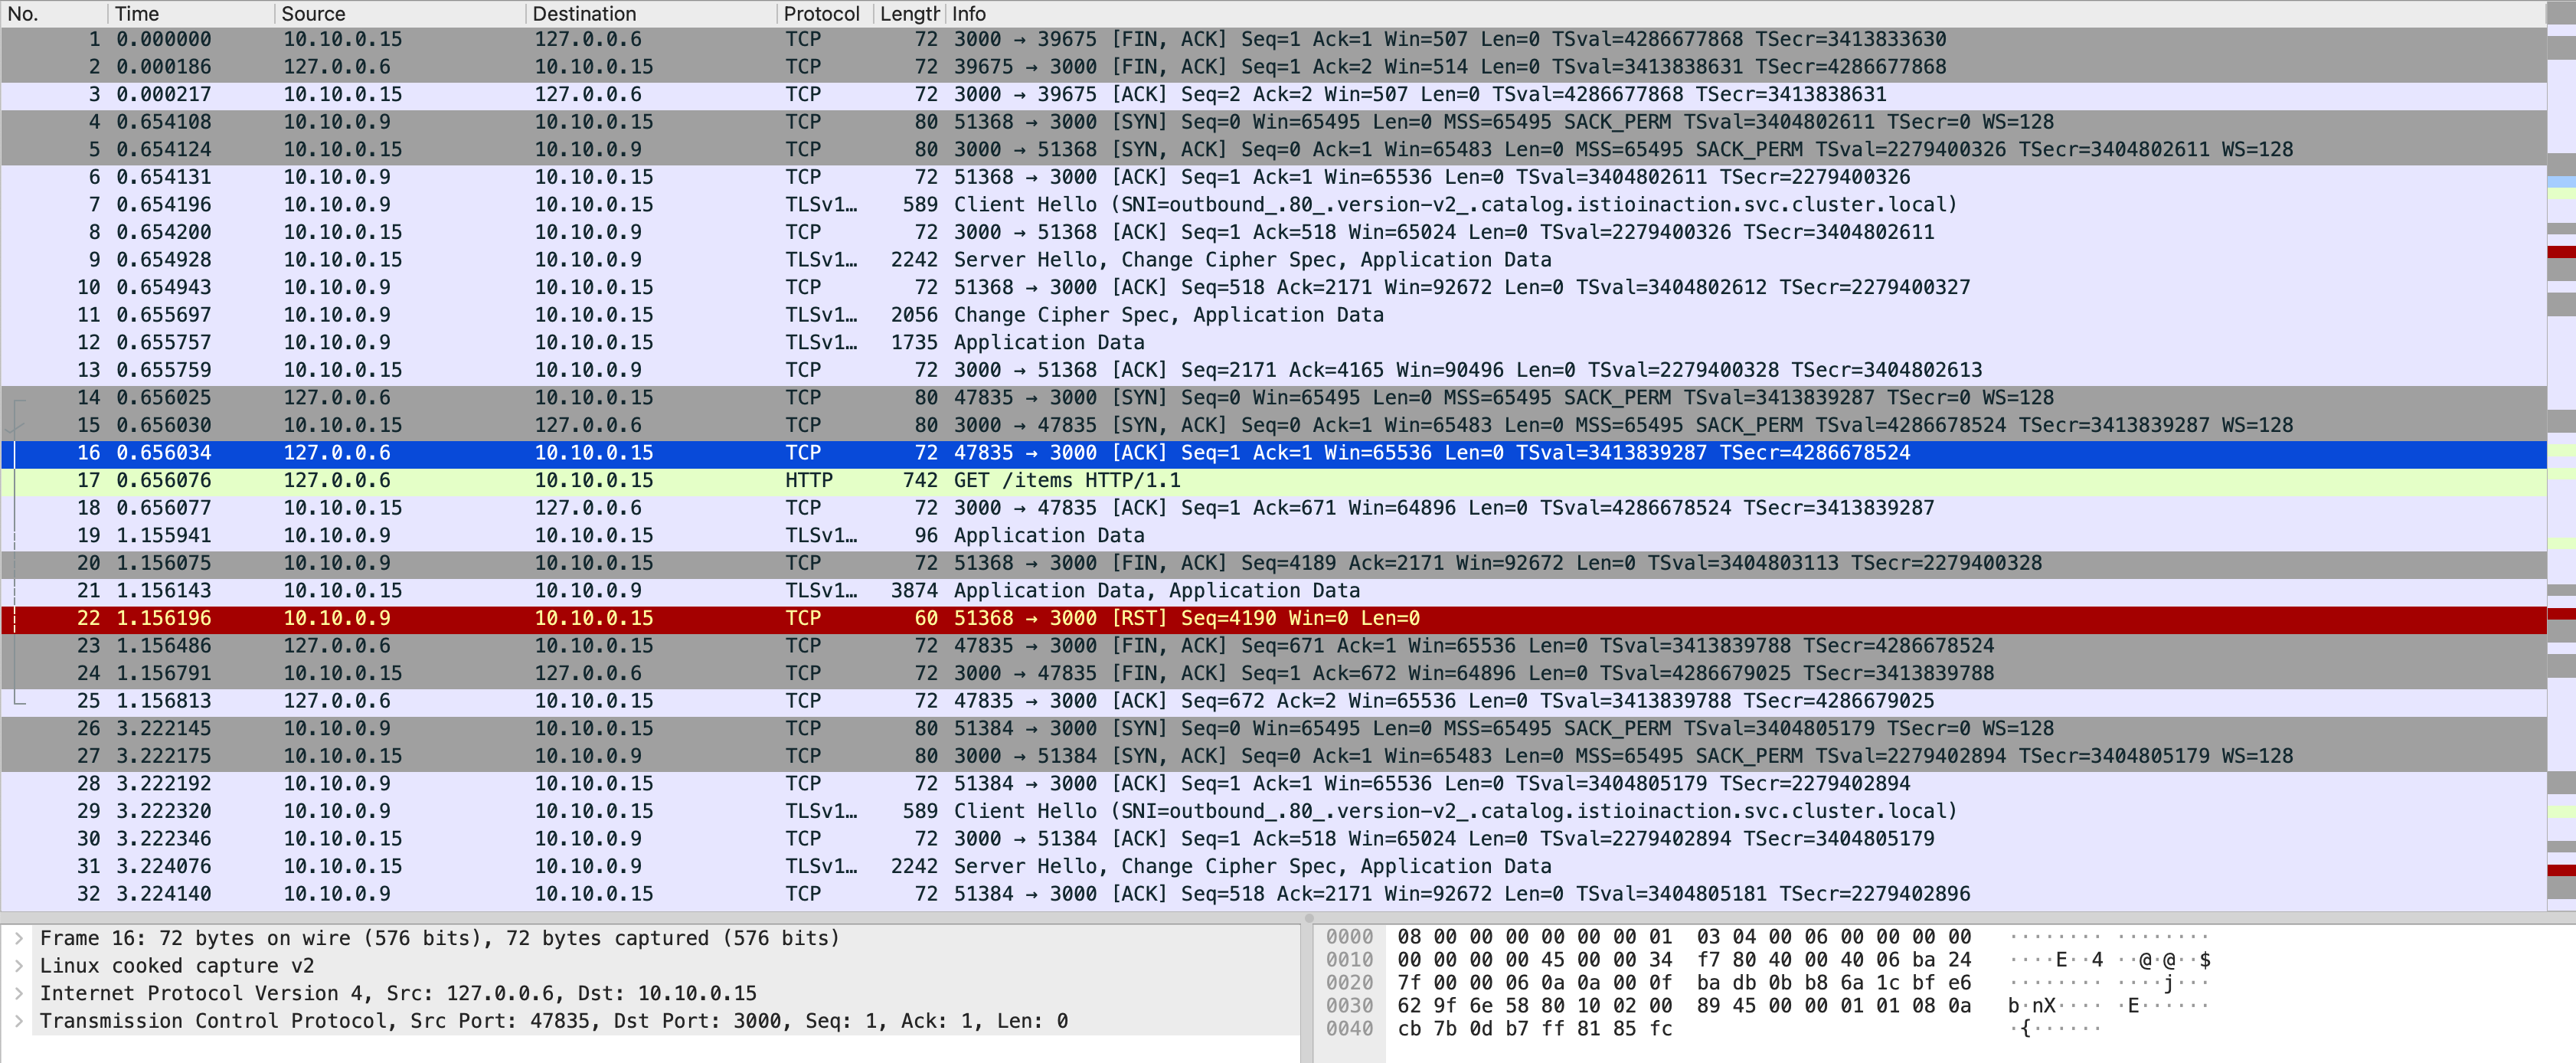Click the Info column header

point(968,14)
